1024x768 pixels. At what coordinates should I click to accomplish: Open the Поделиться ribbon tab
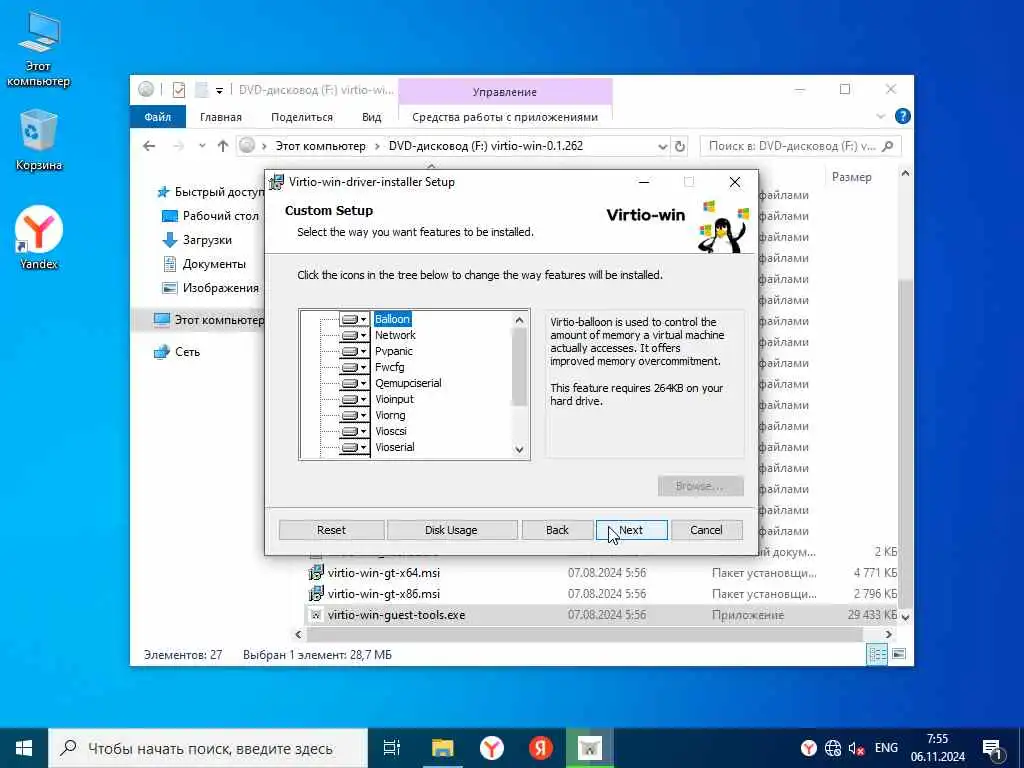(x=302, y=117)
